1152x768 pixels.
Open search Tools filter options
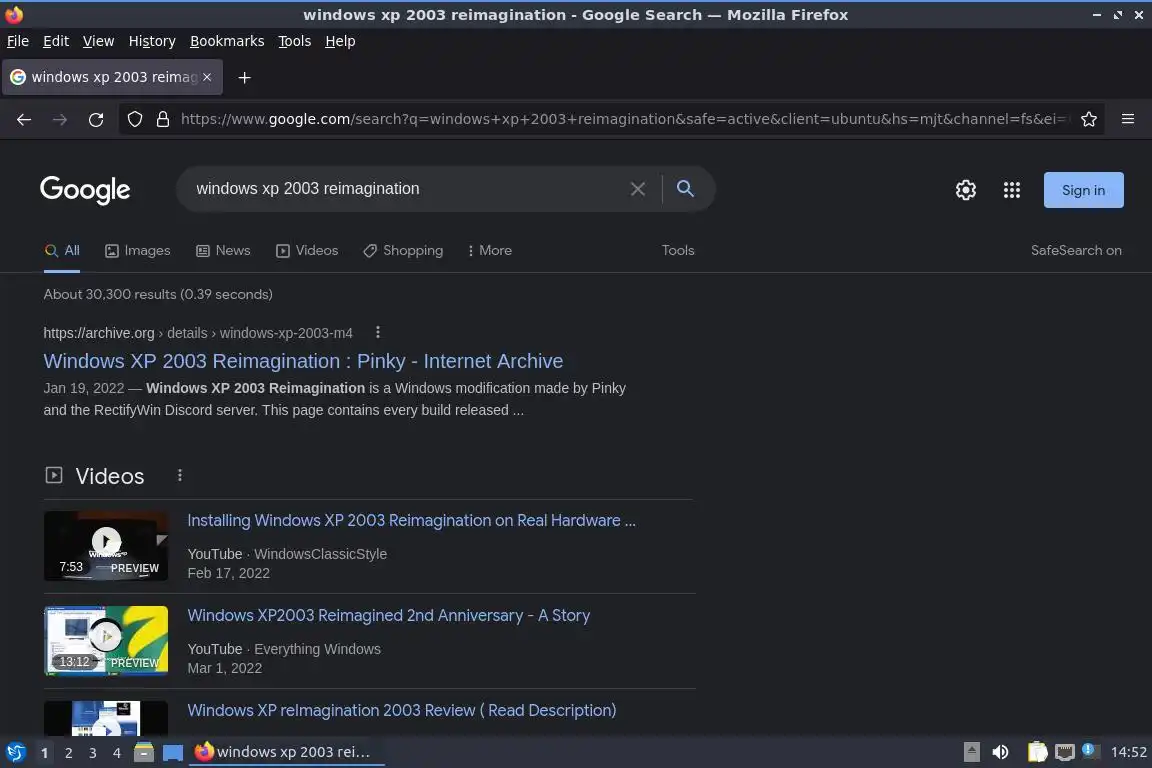[678, 251]
